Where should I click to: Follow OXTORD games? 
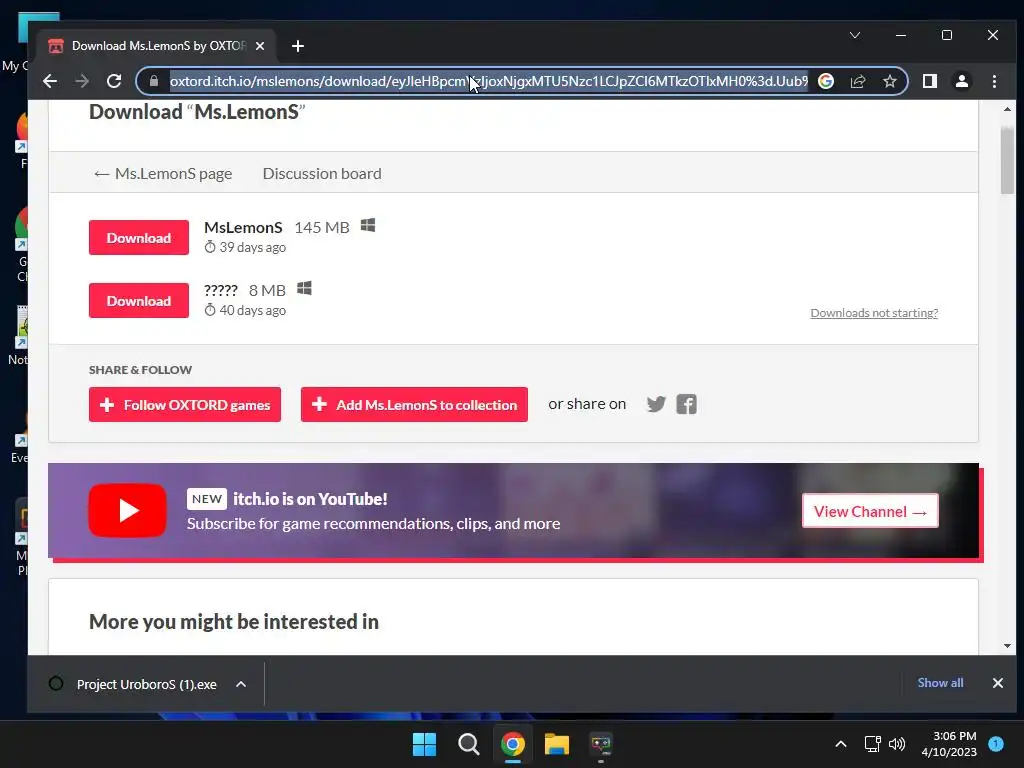(185, 405)
